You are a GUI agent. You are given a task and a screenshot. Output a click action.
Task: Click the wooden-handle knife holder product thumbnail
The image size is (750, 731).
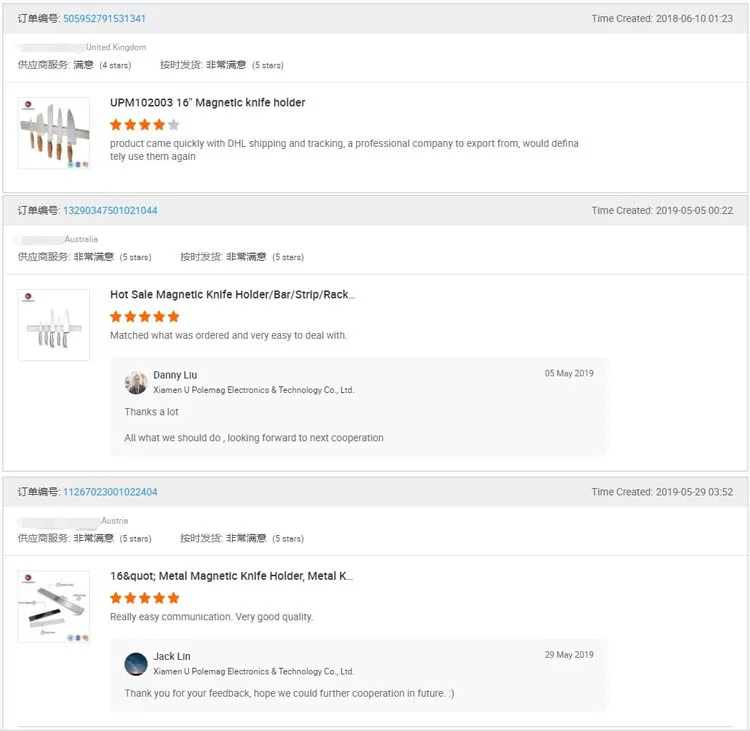click(54, 133)
